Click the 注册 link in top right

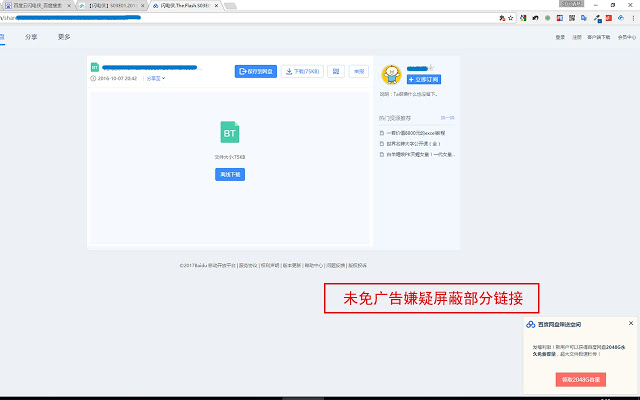click(577, 37)
